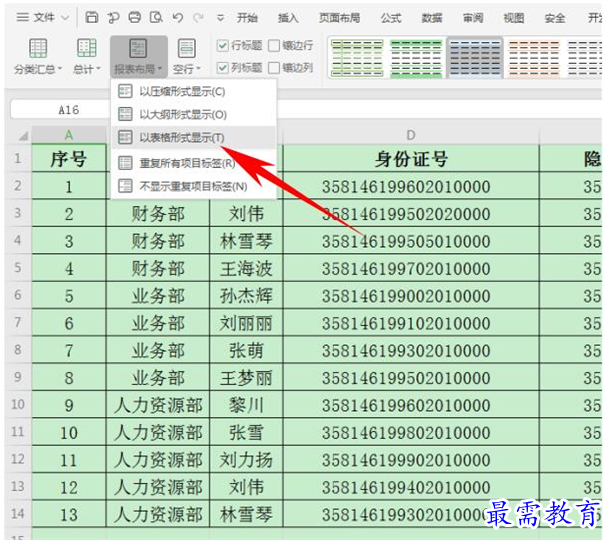Click 财务部 cell in row 3

158,213
